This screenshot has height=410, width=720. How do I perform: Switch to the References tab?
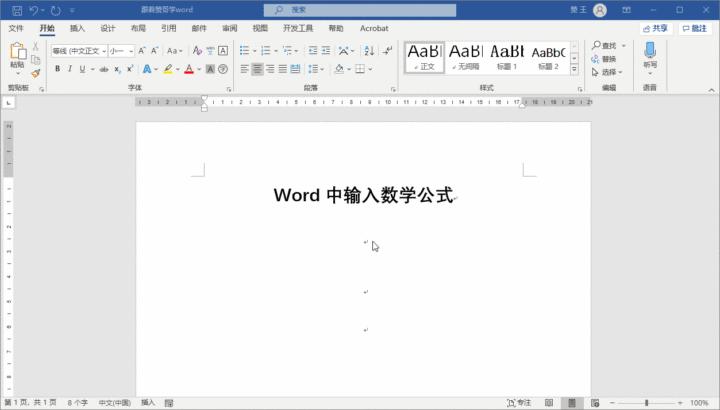[169, 28]
